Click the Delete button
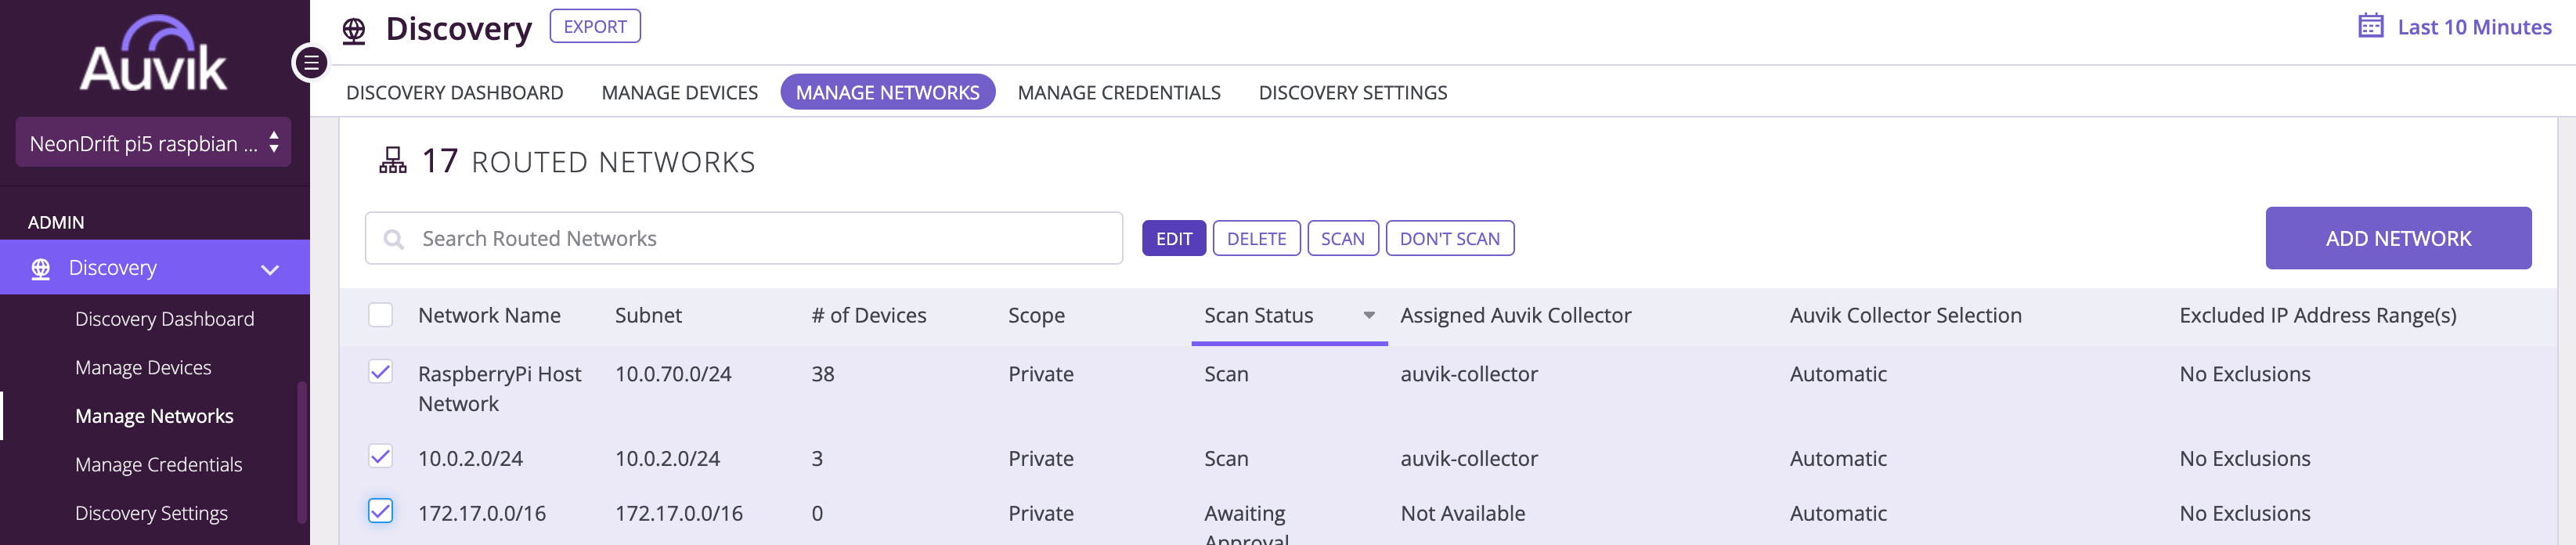Viewport: 2576px width, 545px height. click(x=1256, y=239)
